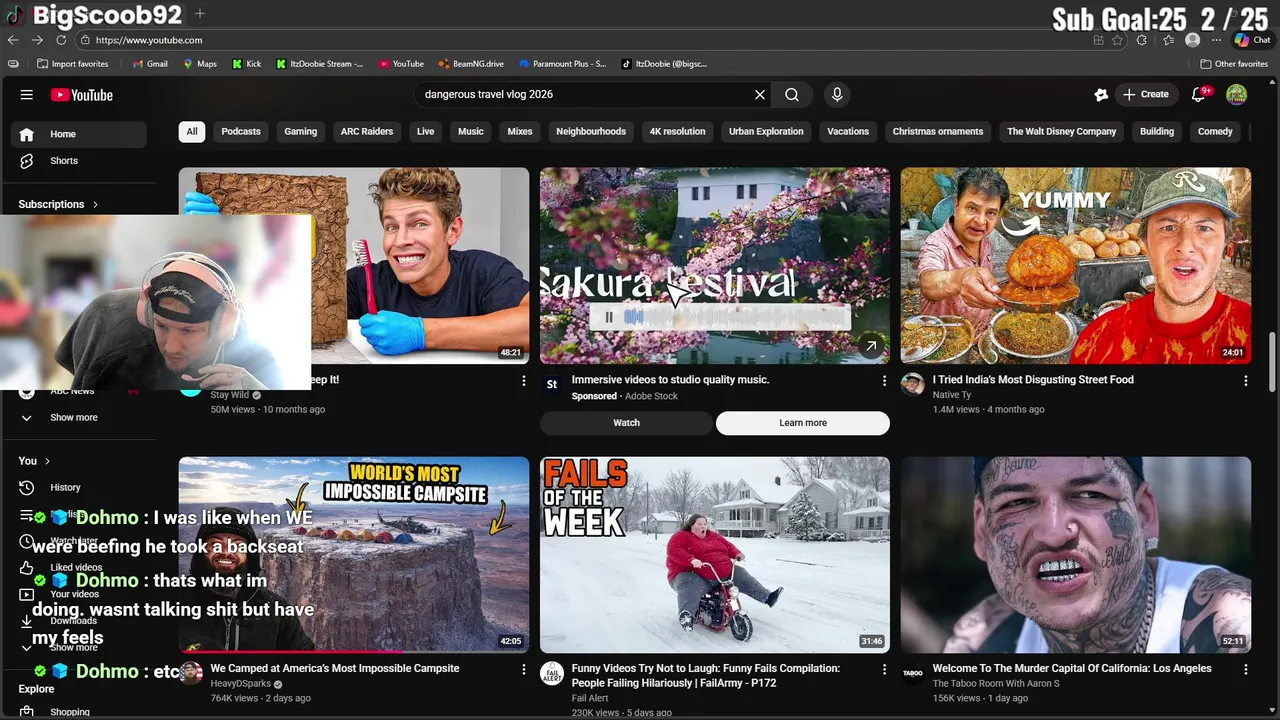
Task: Expand the You section
Action: click(x=34, y=461)
